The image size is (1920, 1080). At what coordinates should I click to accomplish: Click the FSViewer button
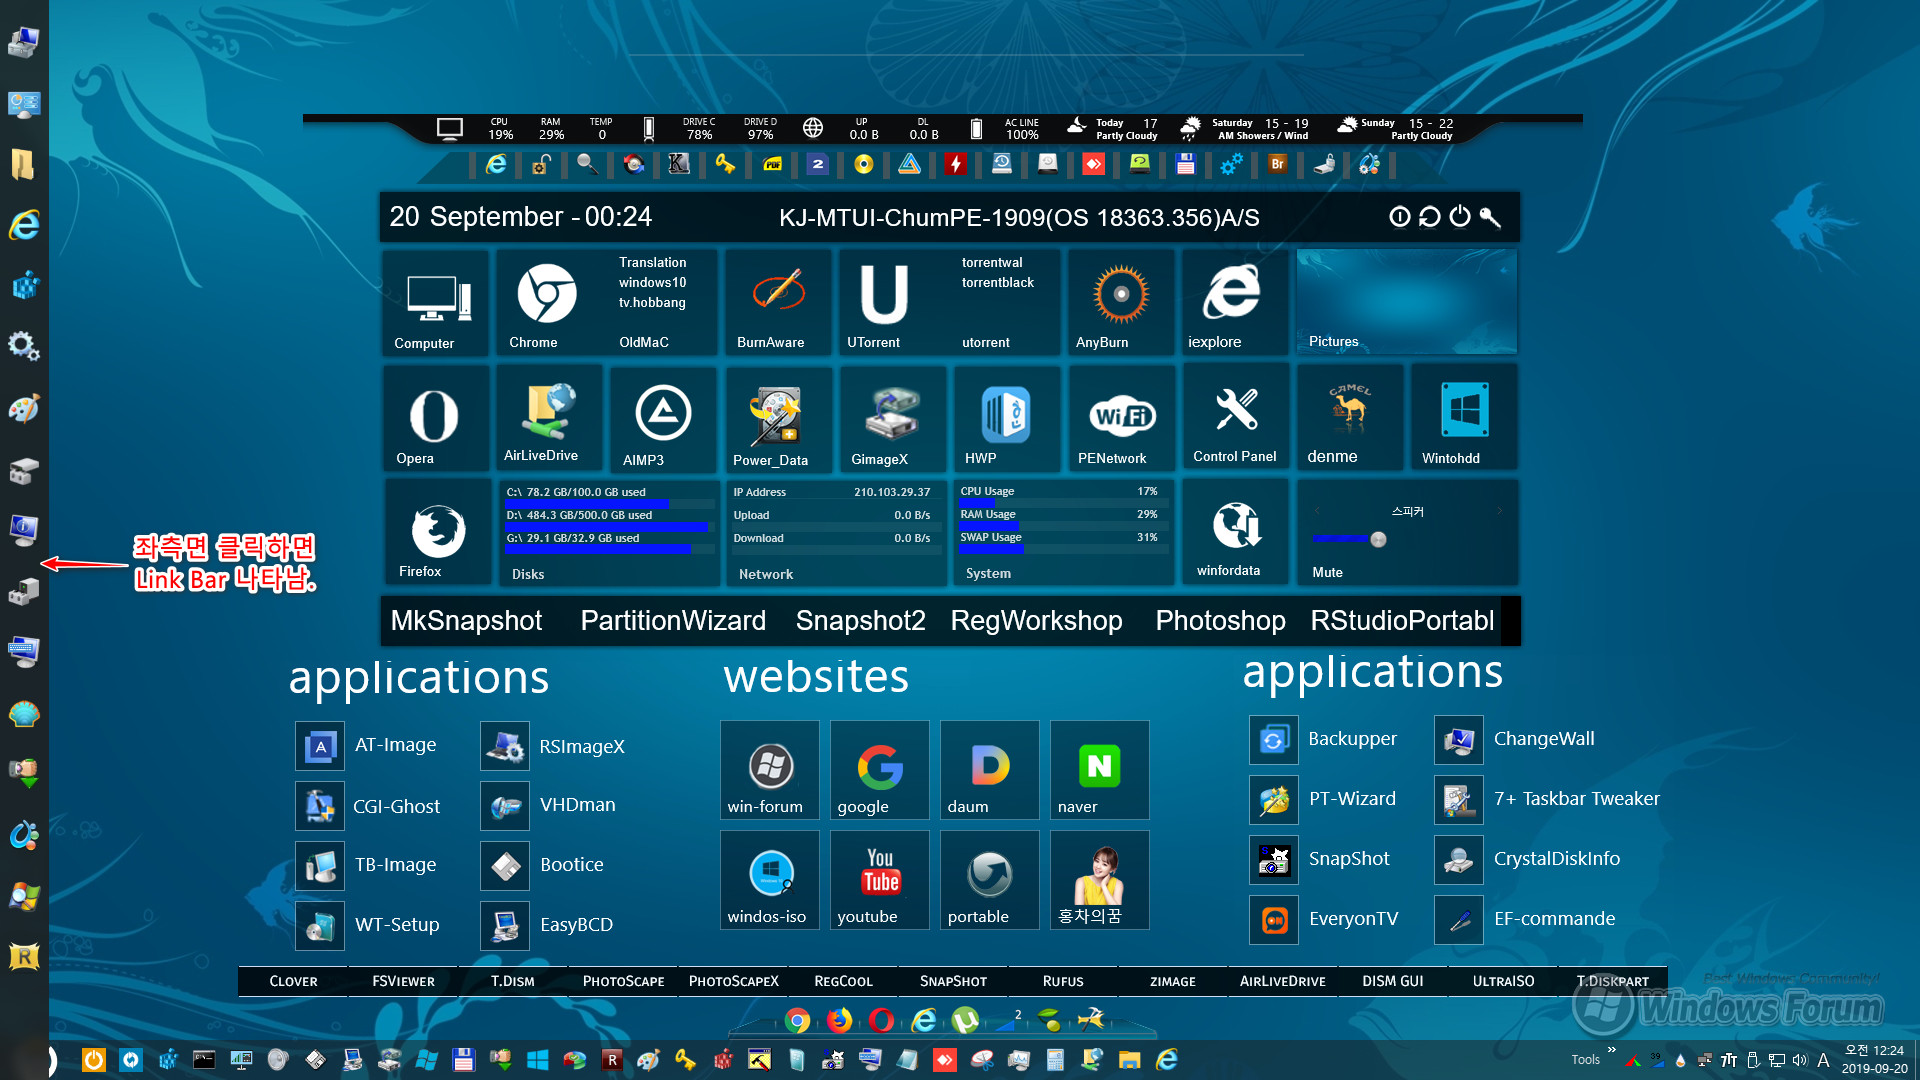coord(403,981)
